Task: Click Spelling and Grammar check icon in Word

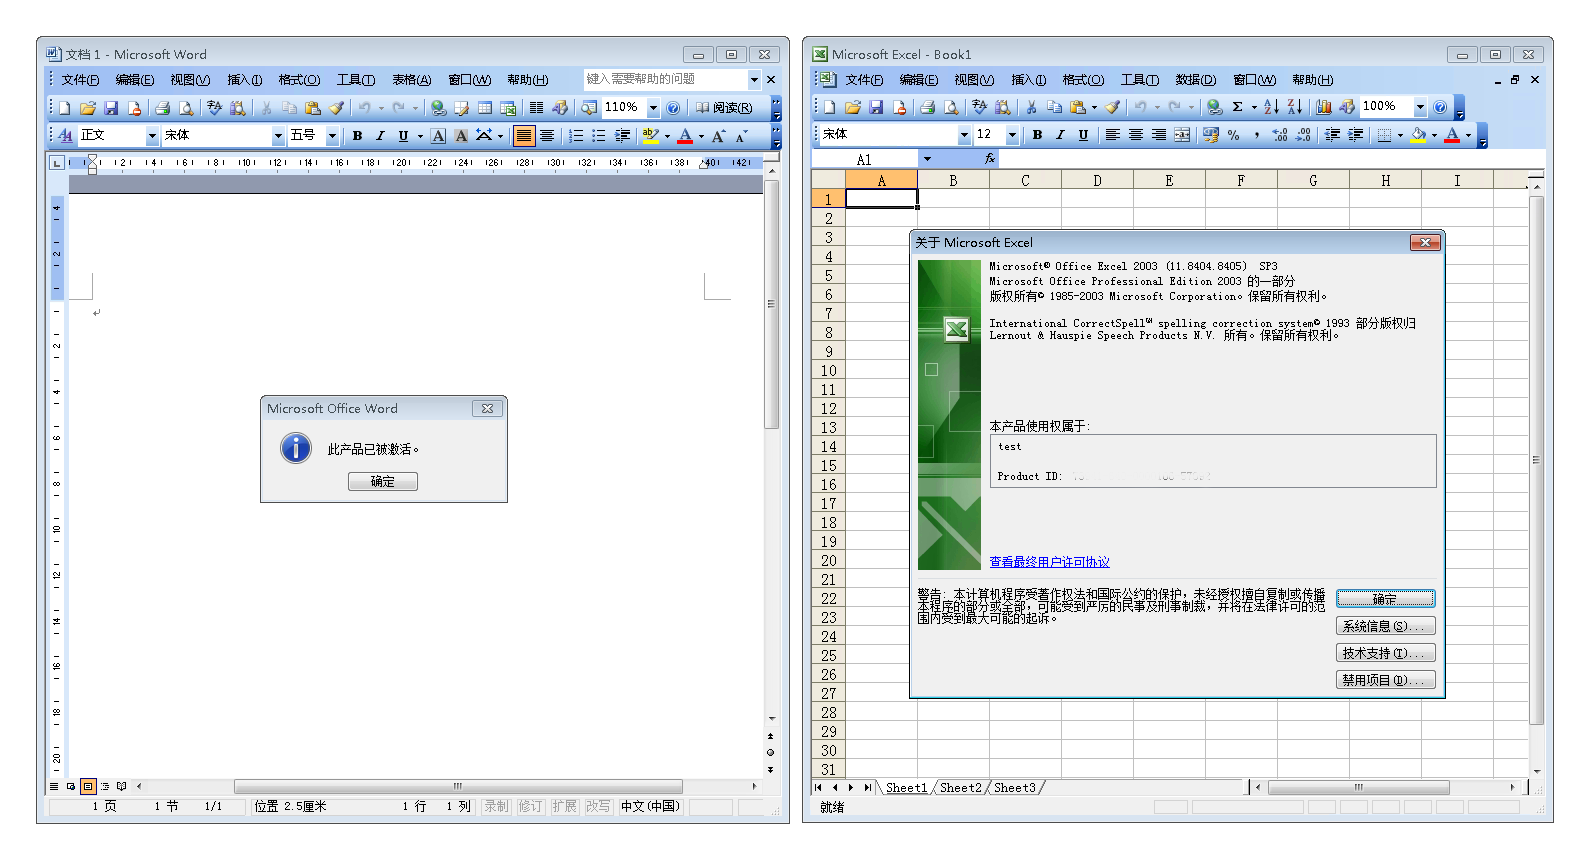Action: pyautogui.click(x=214, y=108)
